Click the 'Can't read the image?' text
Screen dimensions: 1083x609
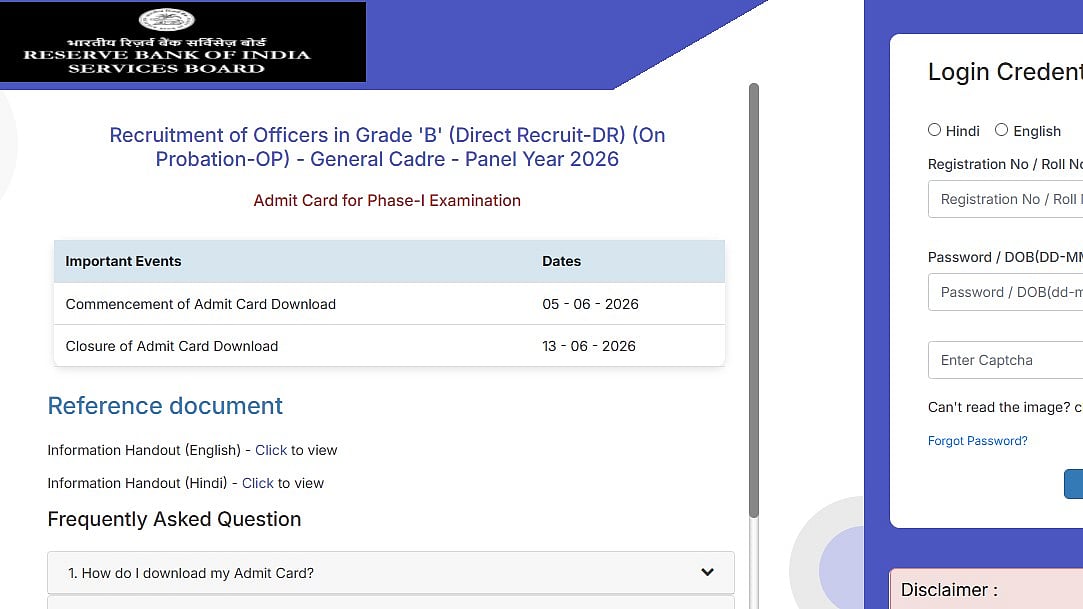[x=999, y=407]
